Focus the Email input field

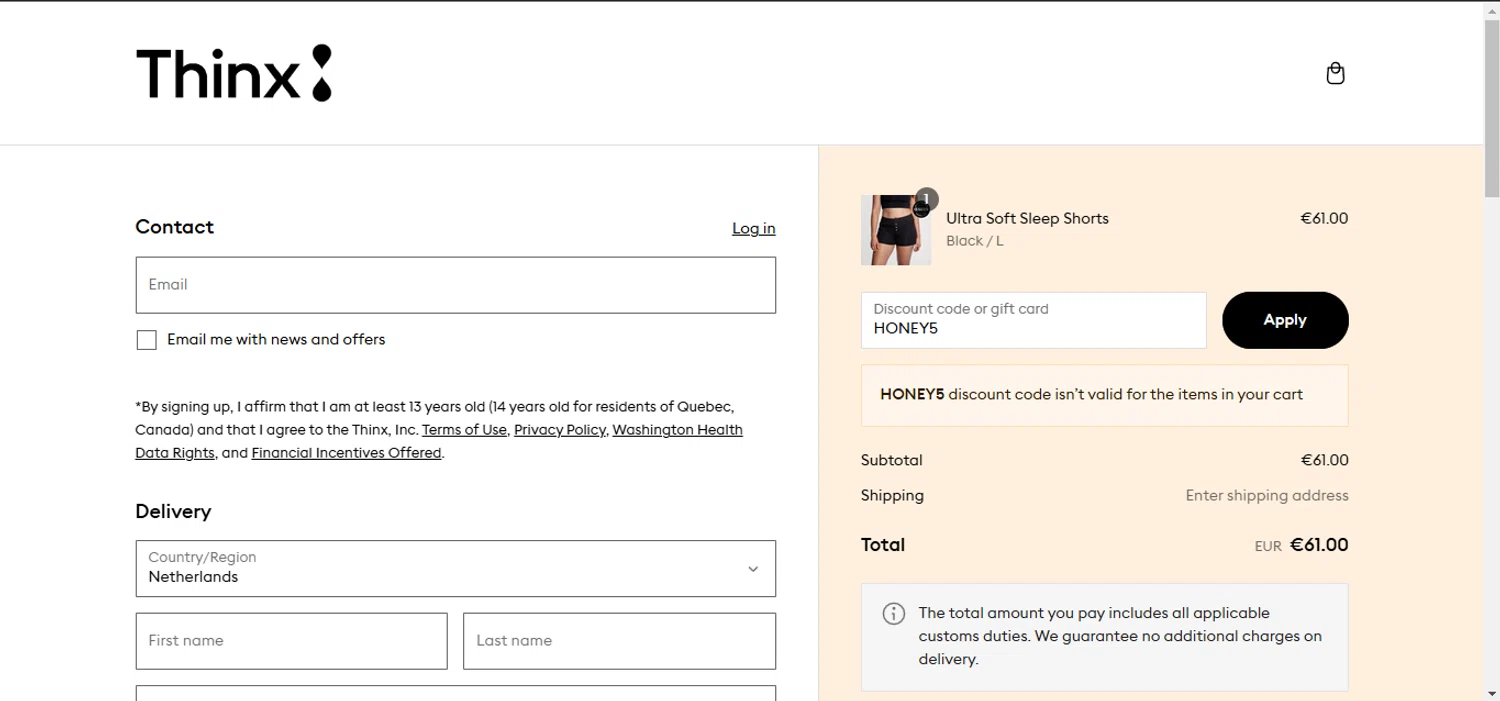point(455,285)
